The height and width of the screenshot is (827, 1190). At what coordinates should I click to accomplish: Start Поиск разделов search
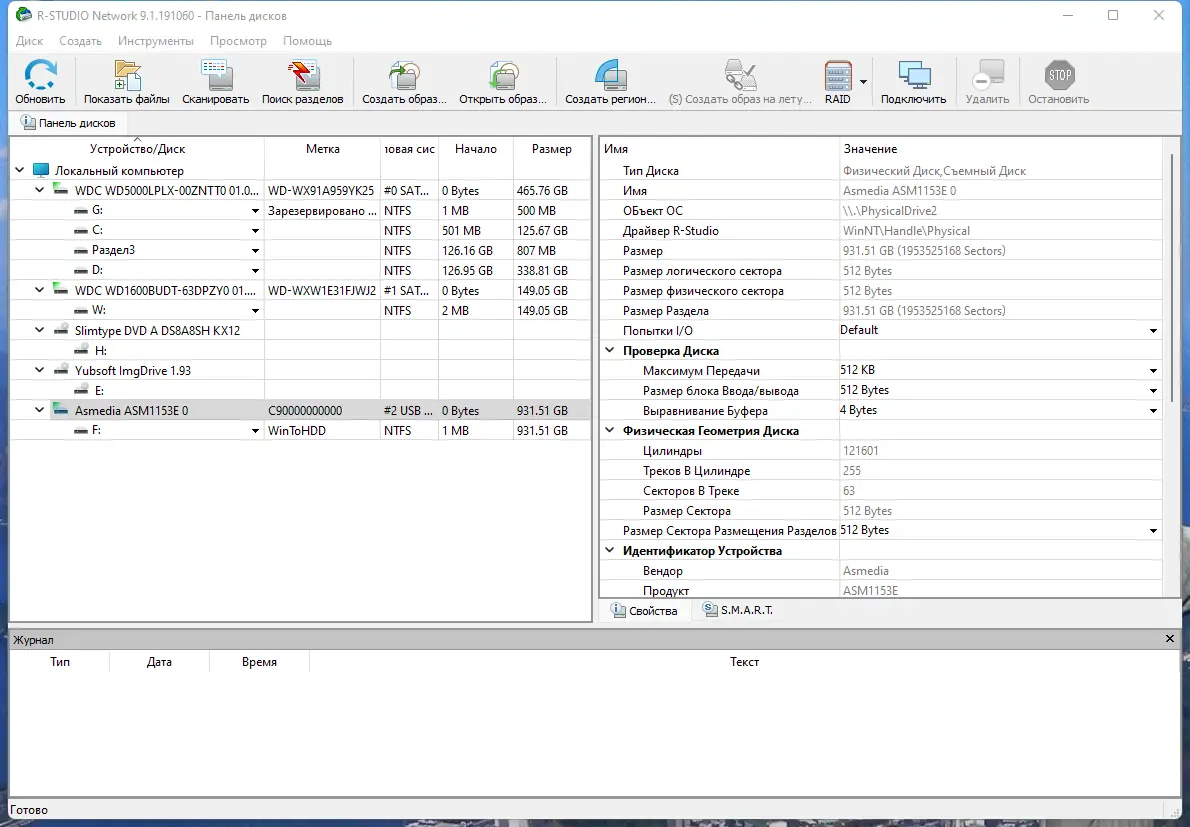pyautogui.click(x=303, y=75)
